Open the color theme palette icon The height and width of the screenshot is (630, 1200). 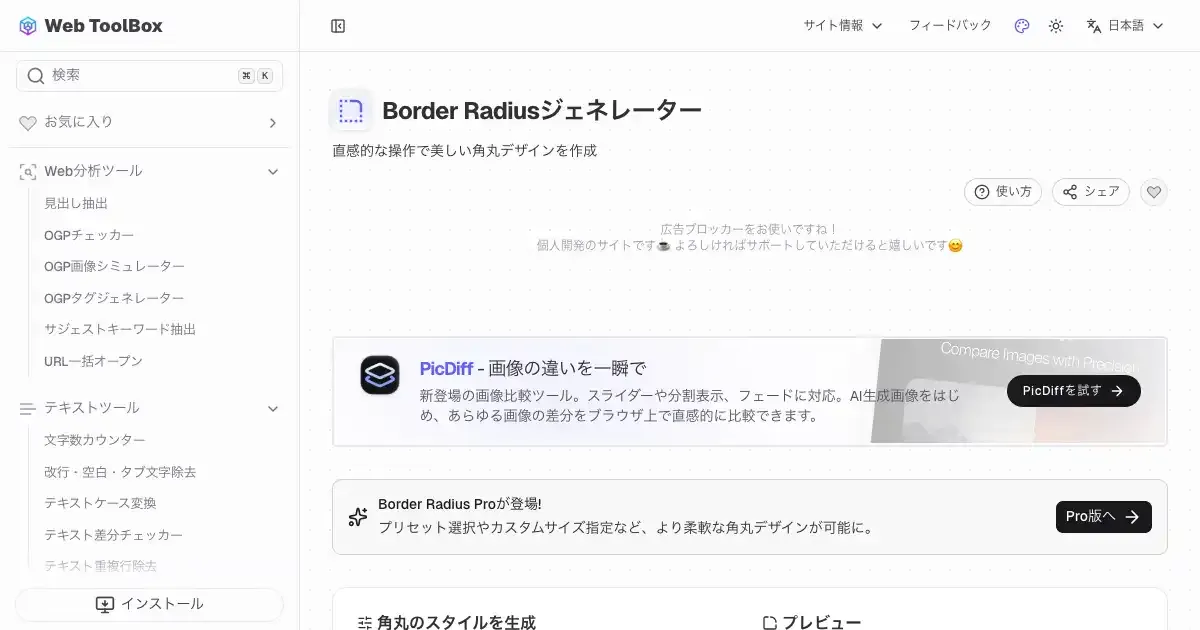pos(1021,26)
